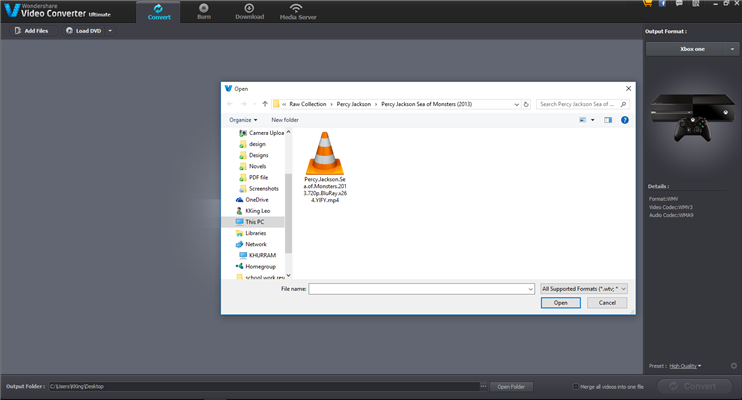Click the Back arrow in Open dialog
This screenshot has width=742, height=400.
[x=230, y=104]
